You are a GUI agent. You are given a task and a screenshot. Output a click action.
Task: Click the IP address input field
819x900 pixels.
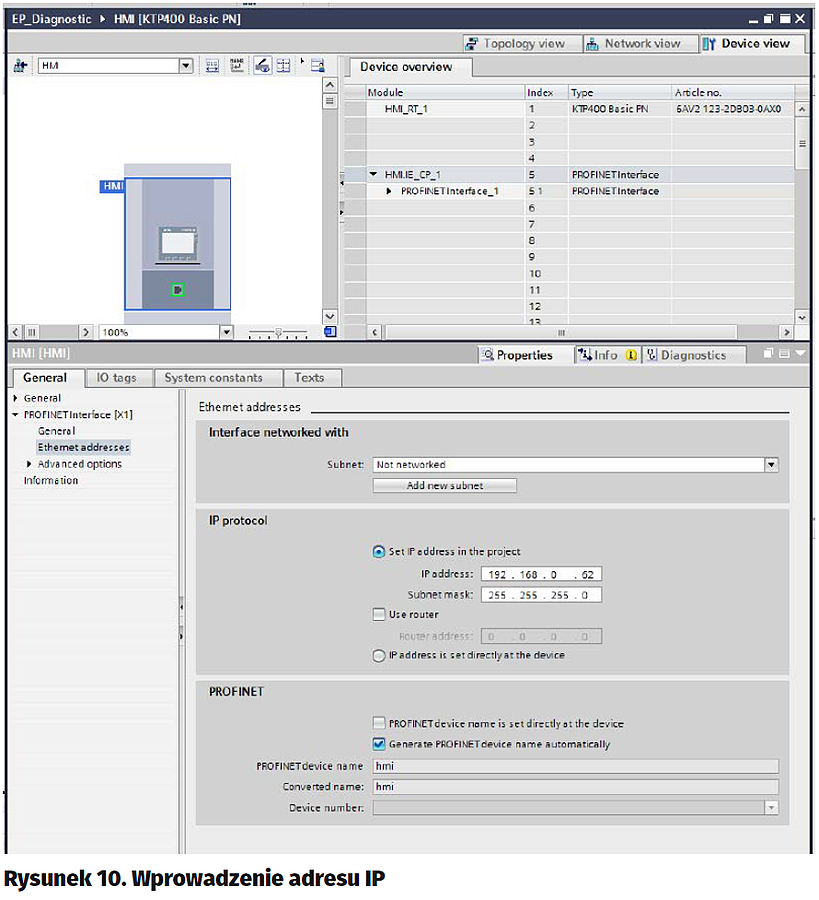[541, 575]
